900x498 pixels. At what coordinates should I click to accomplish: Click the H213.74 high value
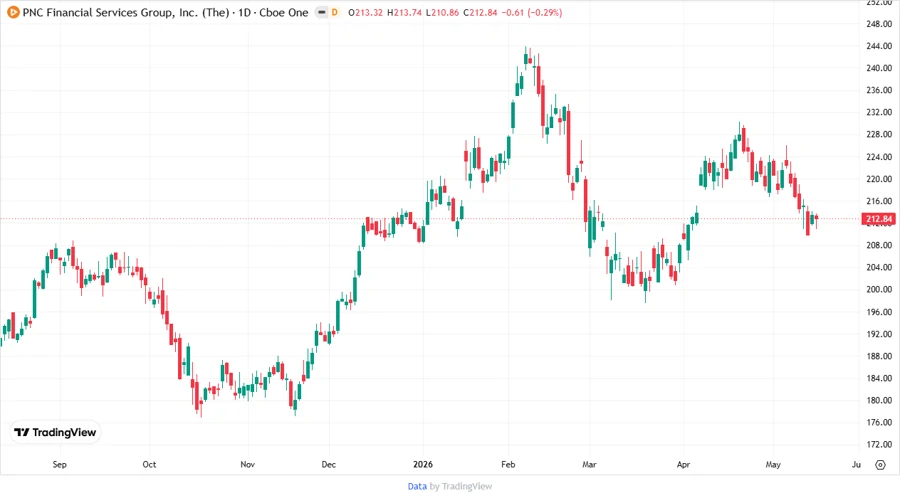tap(404, 12)
